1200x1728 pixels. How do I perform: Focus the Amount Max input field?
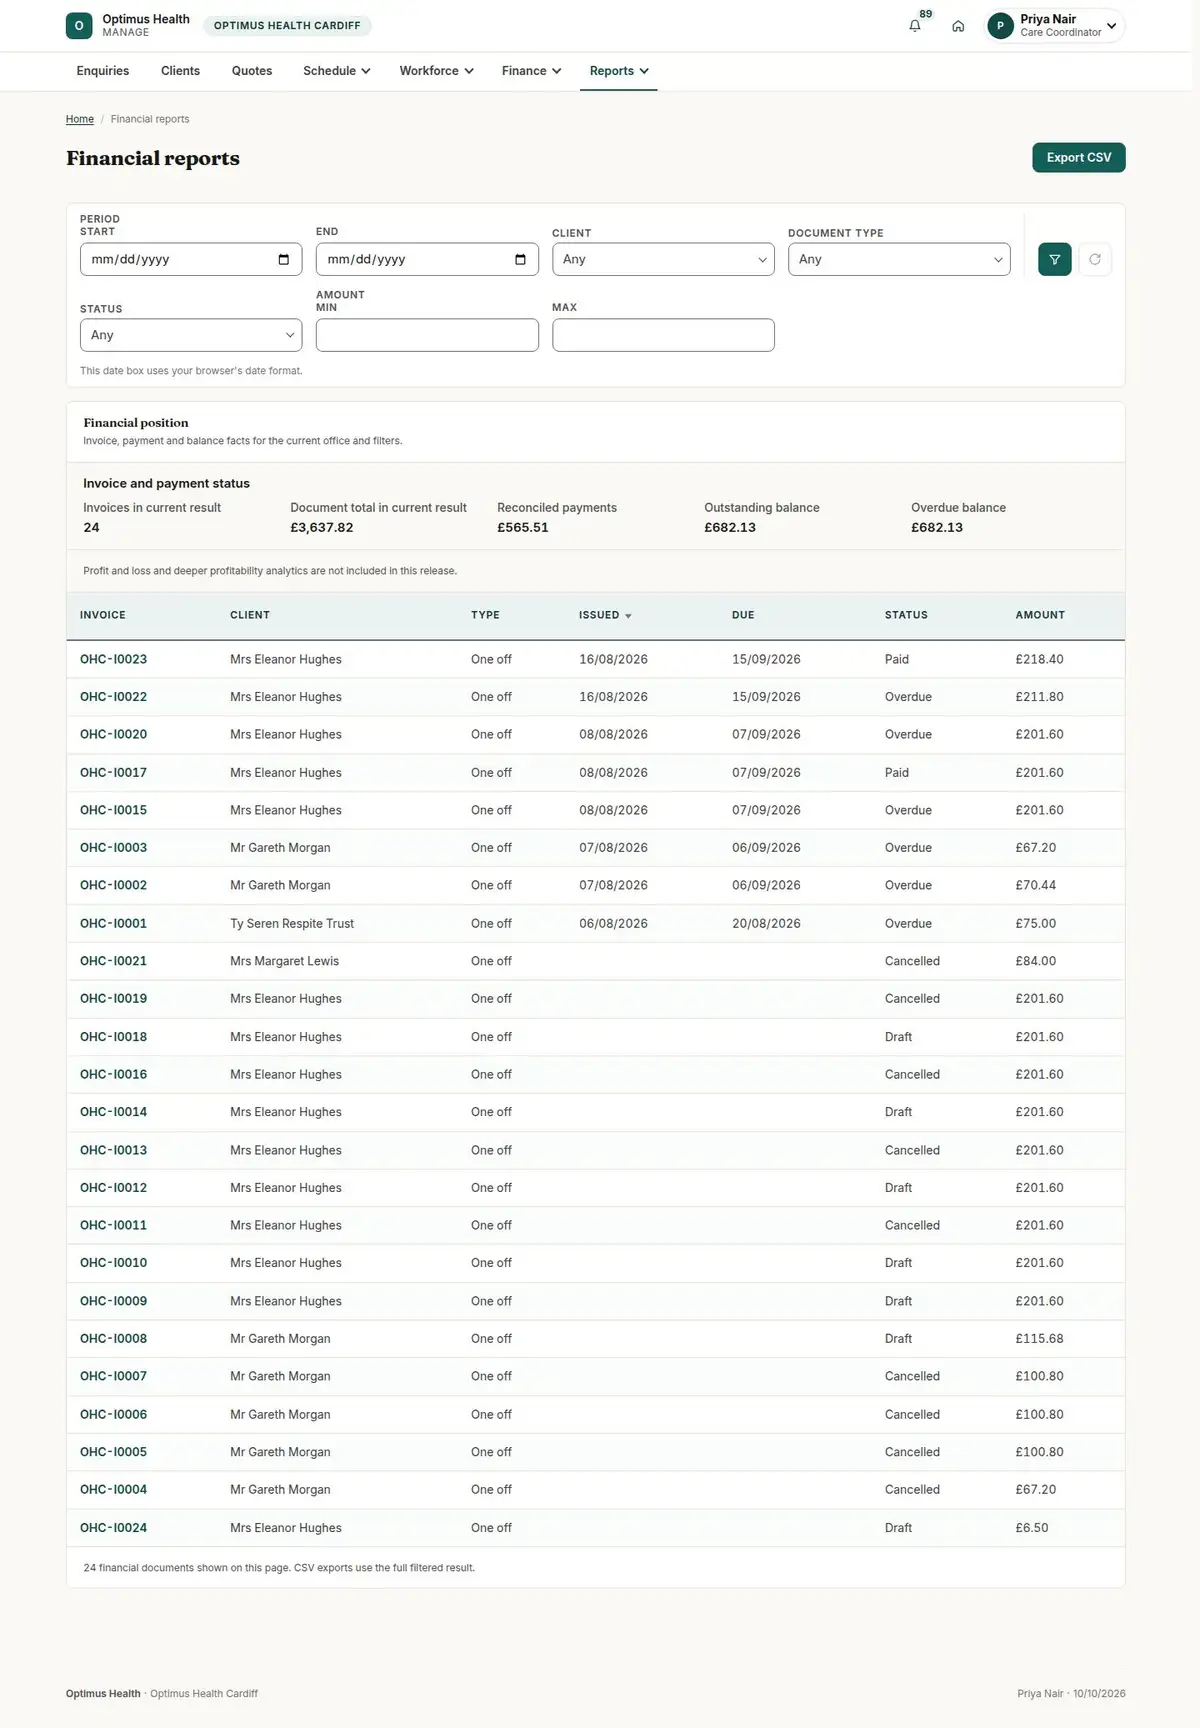pyautogui.click(x=663, y=335)
